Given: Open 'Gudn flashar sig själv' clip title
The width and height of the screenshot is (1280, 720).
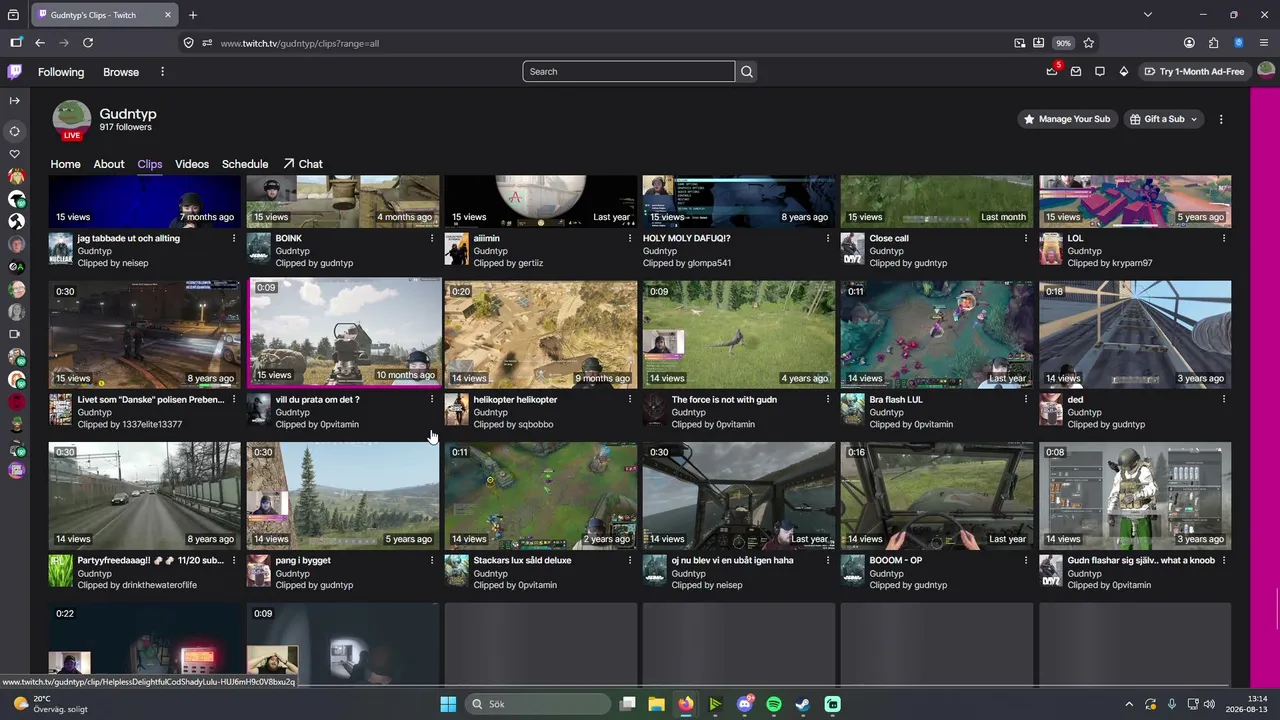Looking at the screenshot, I should point(1141,560).
